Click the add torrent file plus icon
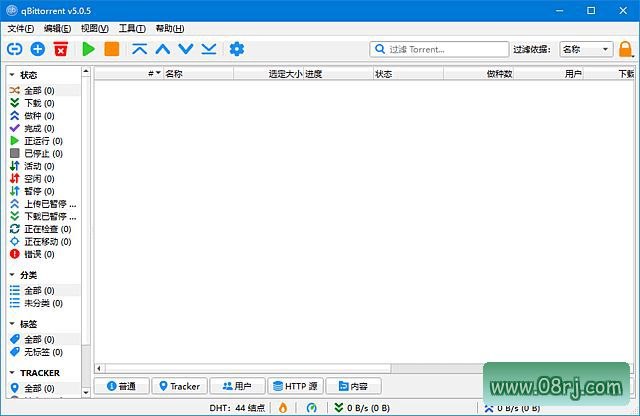This screenshot has height=416, width=640. (38, 49)
